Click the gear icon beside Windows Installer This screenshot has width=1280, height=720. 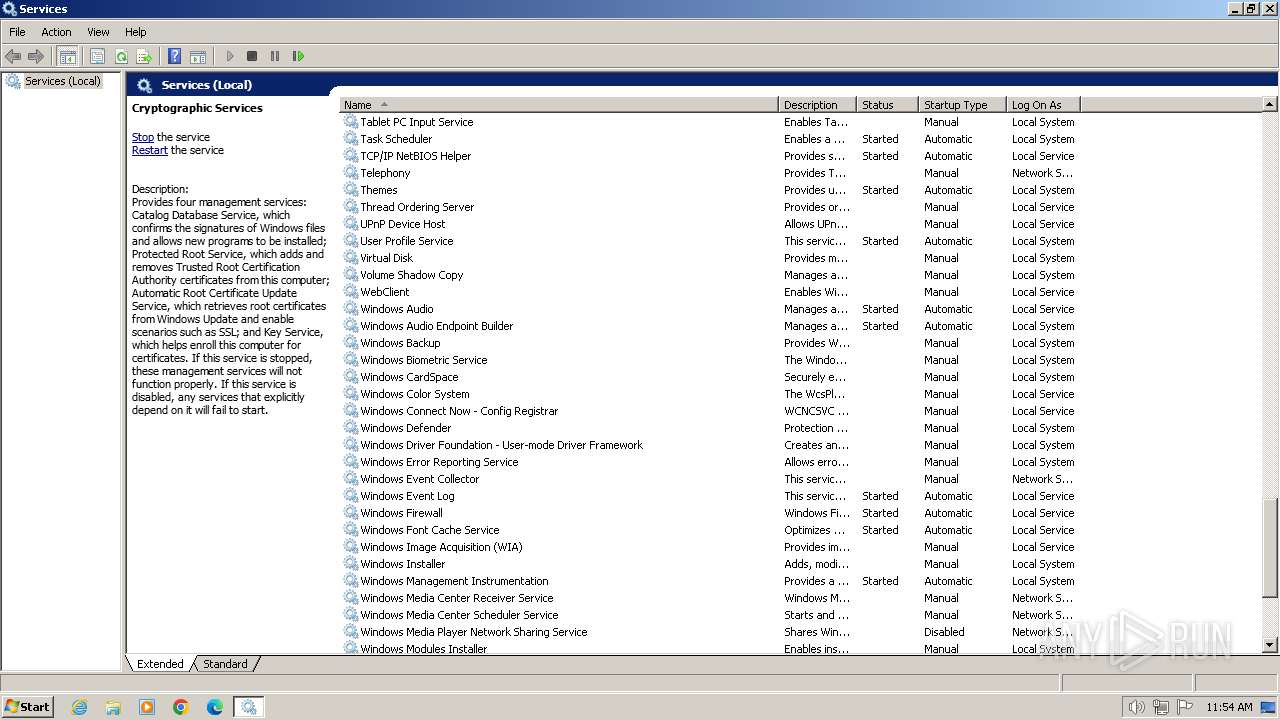[x=351, y=564]
